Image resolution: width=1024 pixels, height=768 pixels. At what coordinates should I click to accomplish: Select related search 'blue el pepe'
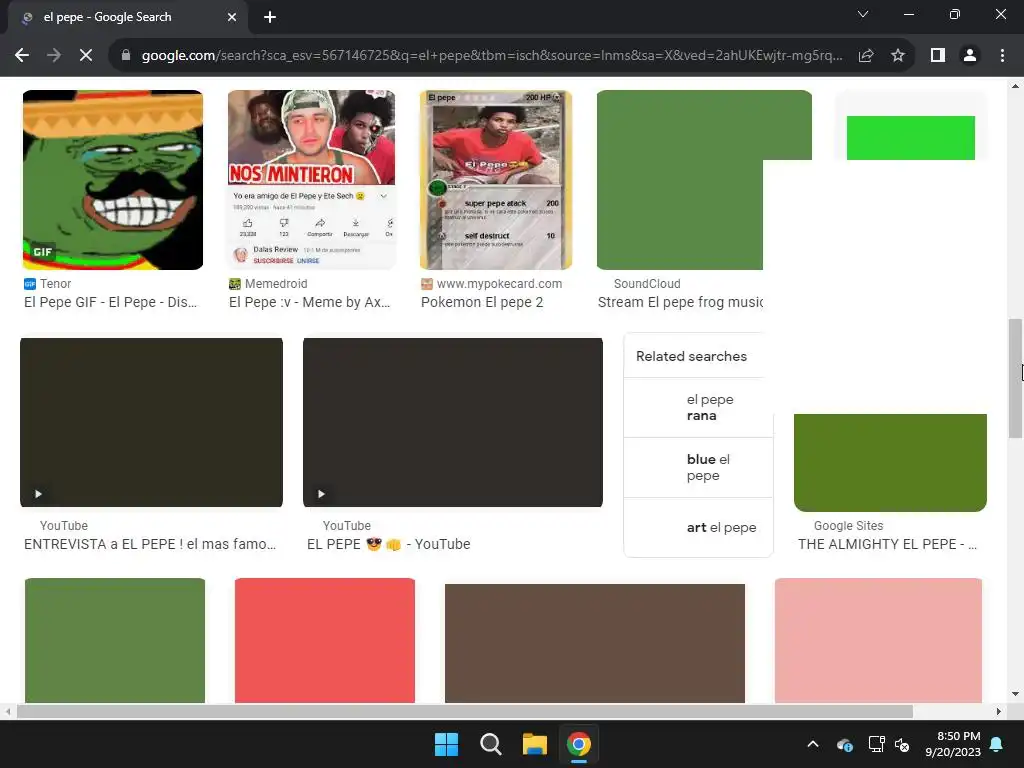coord(699,468)
